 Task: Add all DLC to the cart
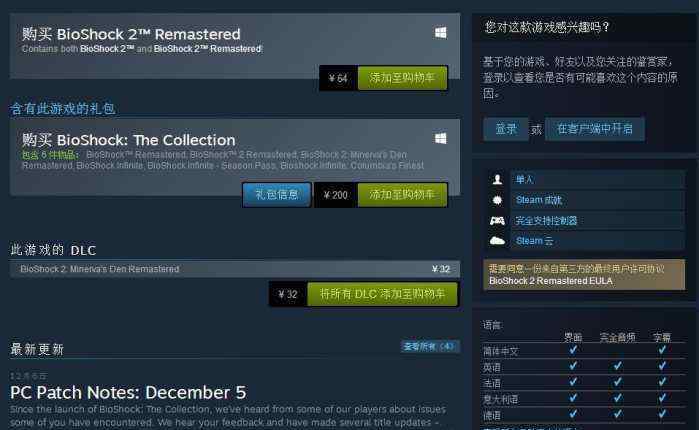tap(382, 294)
